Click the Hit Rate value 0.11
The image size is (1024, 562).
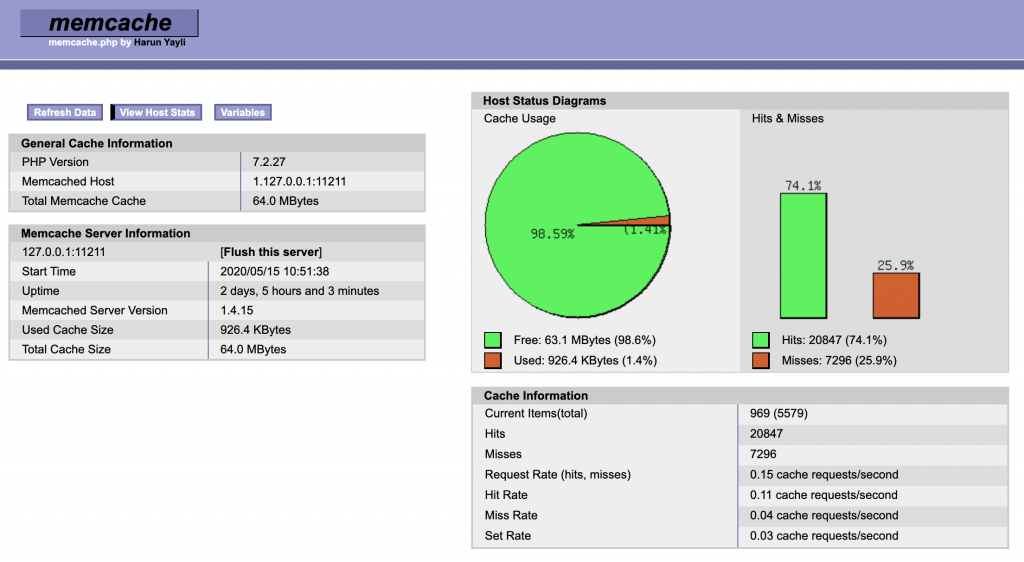point(824,495)
